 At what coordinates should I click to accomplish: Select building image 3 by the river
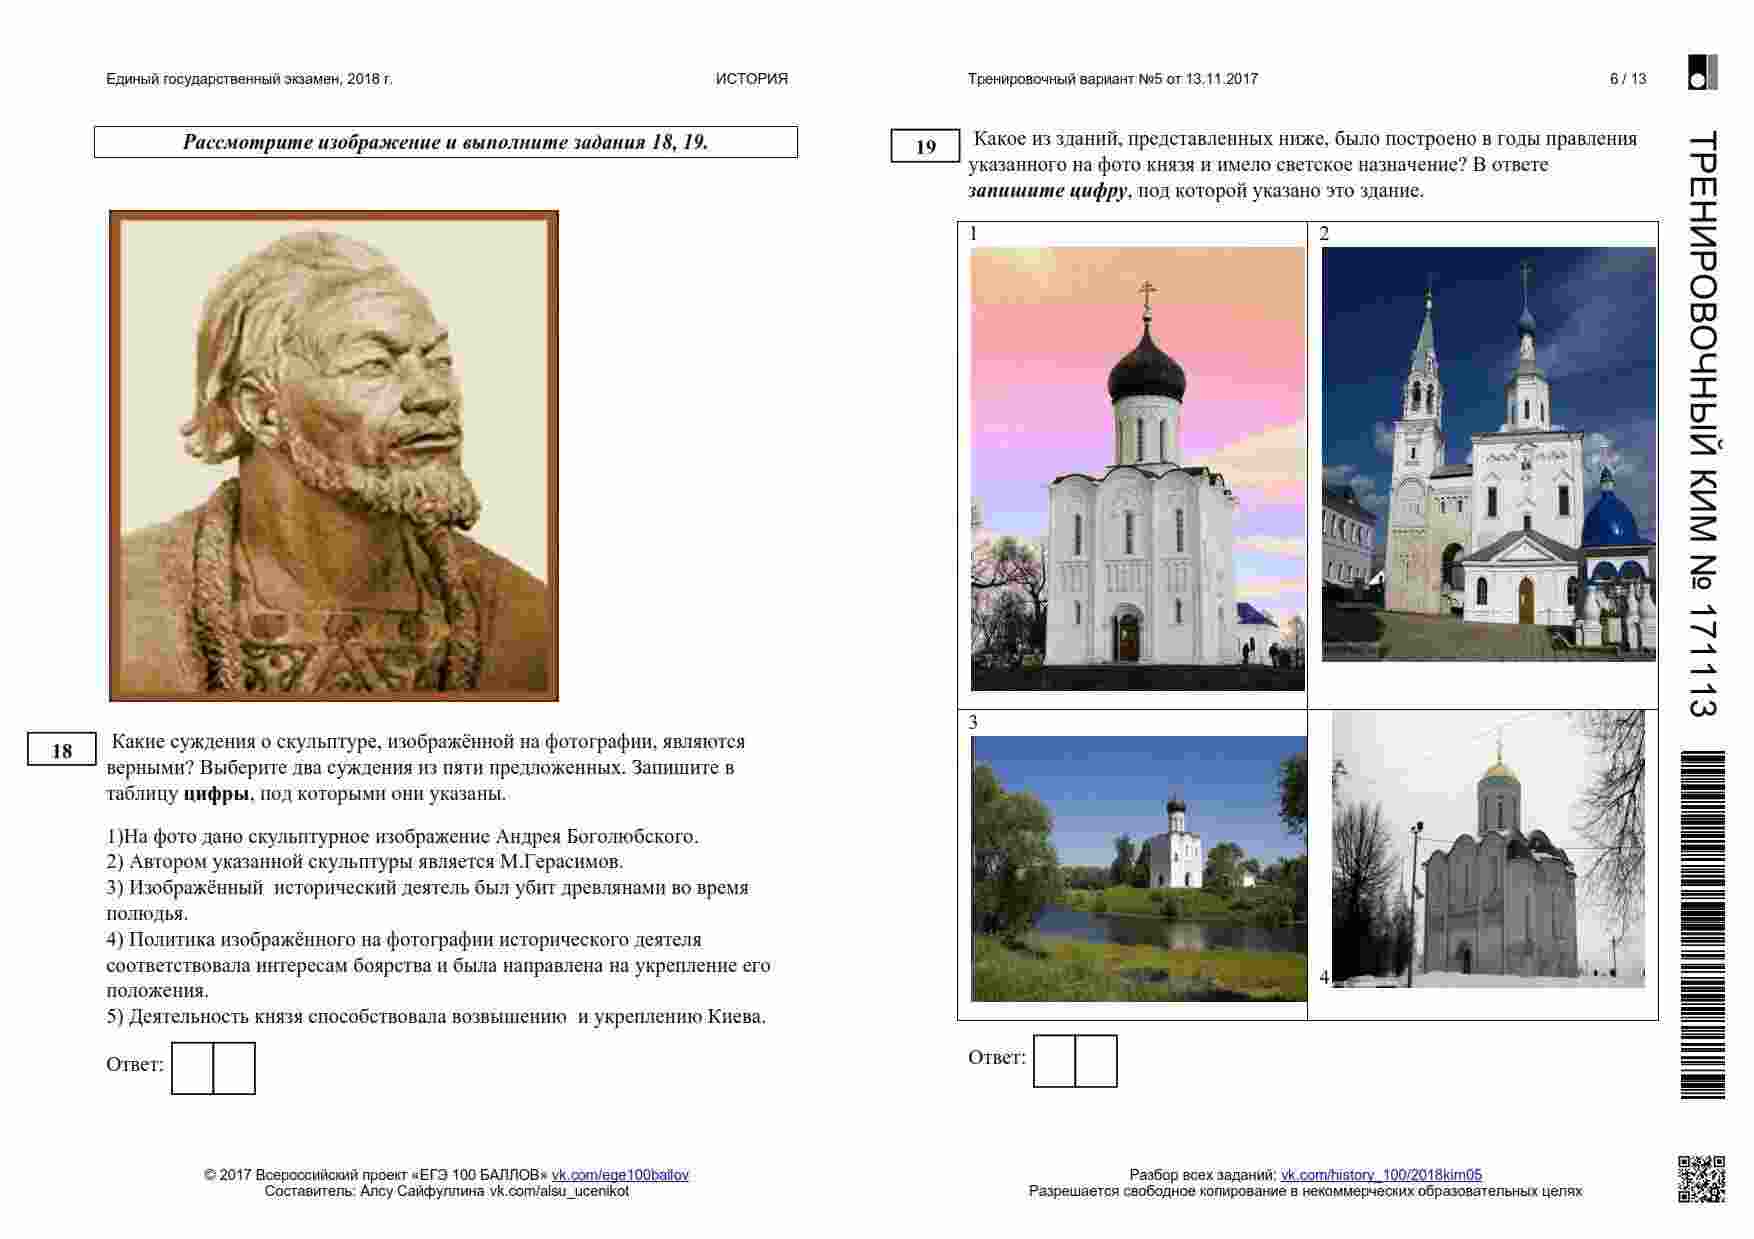[1139, 868]
